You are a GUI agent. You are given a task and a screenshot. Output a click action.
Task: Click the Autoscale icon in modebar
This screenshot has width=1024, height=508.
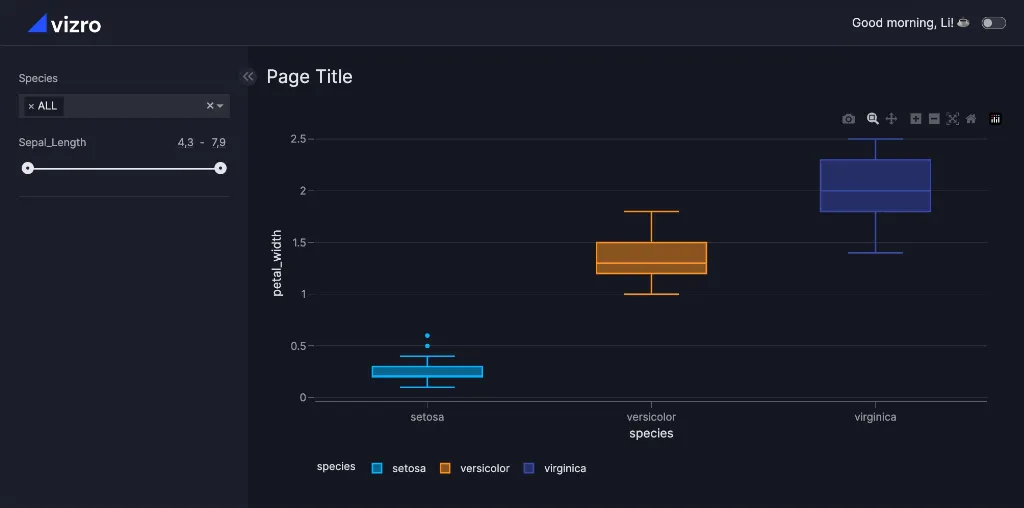(953, 119)
